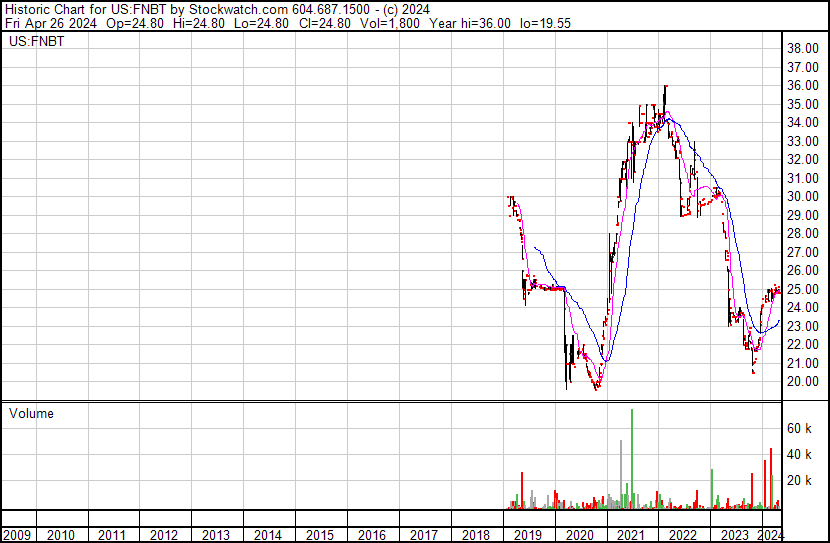The height and width of the screenshot is (543, 830).
Task: Click the 60 k volume axis label
Action: pyautogui.click(x=798, y=428)
